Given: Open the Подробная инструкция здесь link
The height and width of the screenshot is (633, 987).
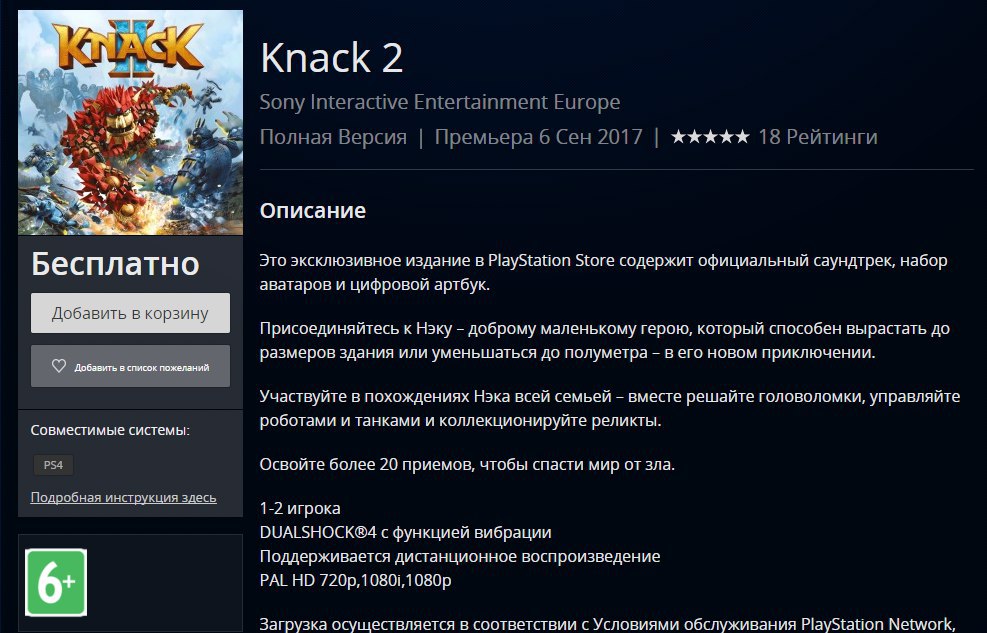Looking at the screenshot, I should point(123,497).
